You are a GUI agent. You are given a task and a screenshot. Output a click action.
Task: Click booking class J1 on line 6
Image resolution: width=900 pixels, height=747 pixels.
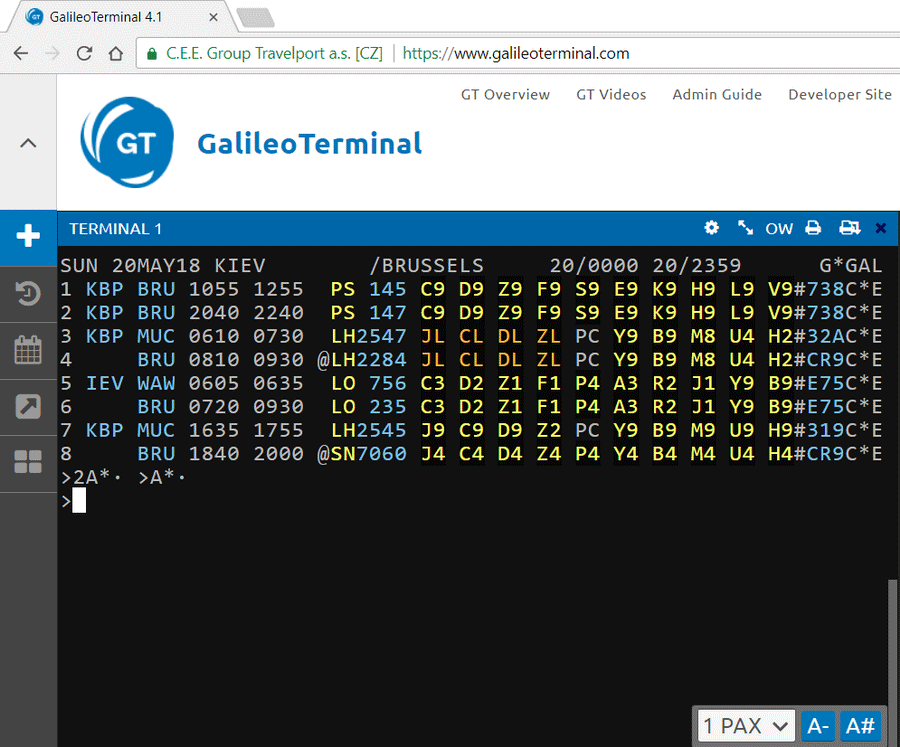[x=703, y=407]
